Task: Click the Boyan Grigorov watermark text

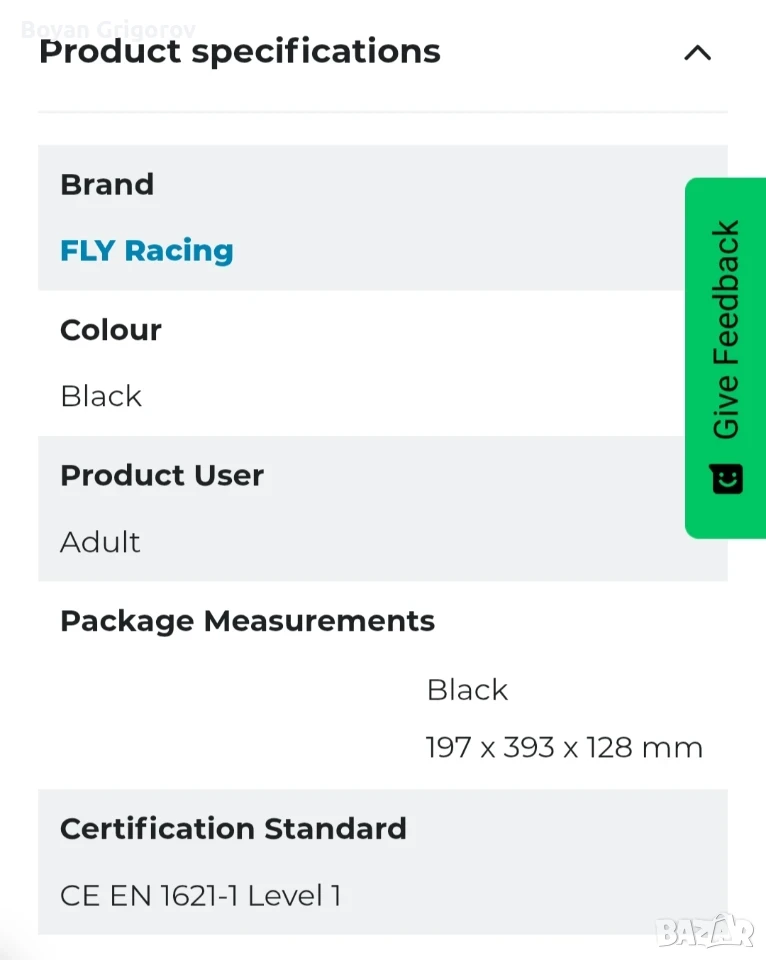Action: [x=108, y=29]
